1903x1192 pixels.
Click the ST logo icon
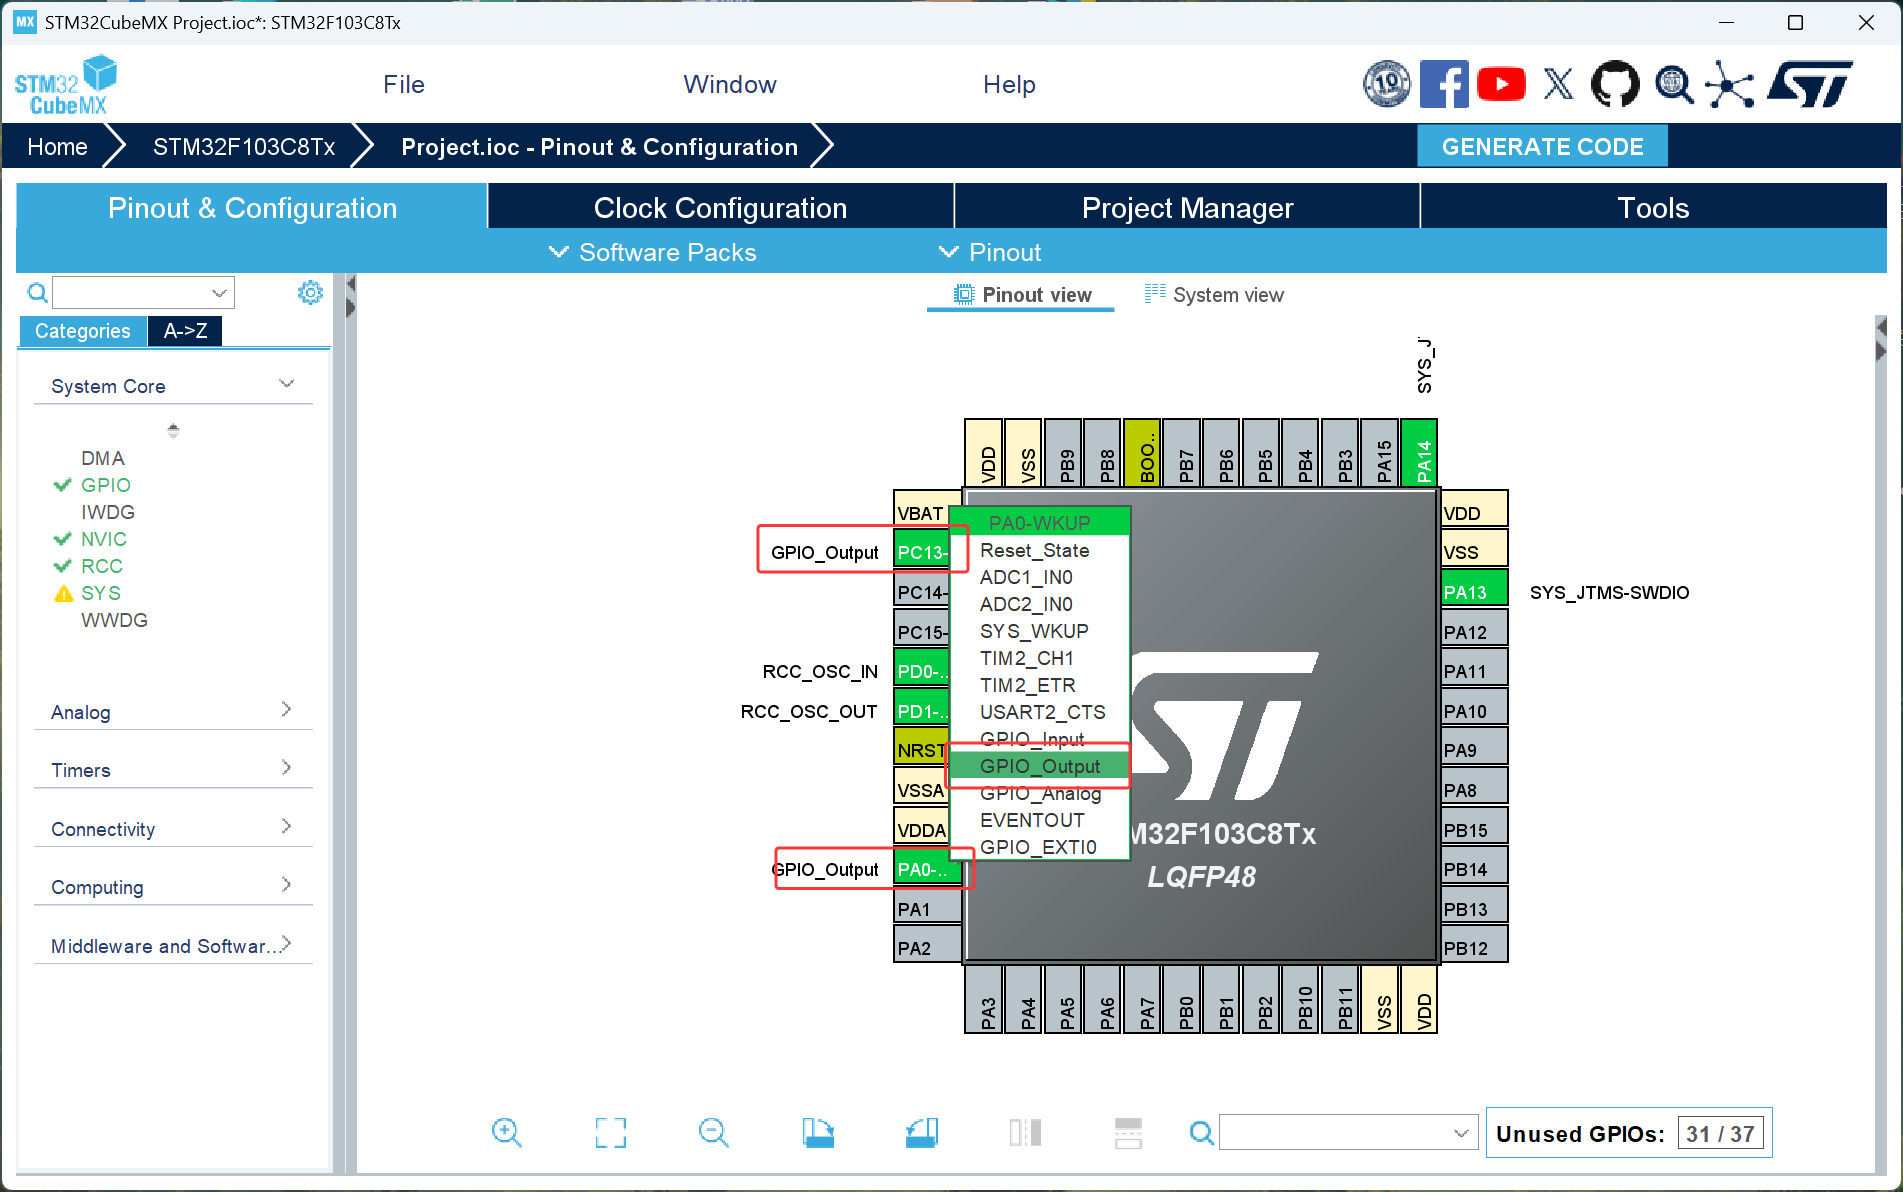tap(1809, 85)
